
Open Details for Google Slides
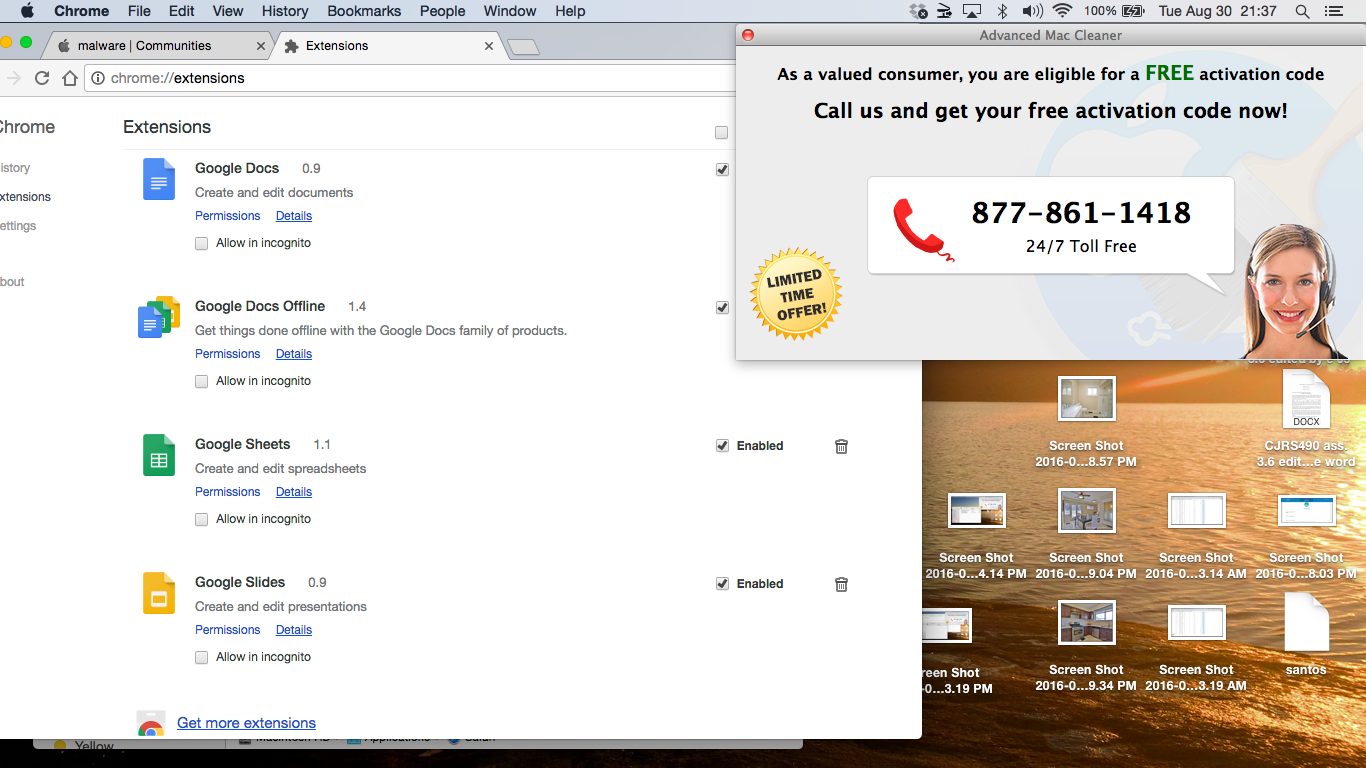[x=294, y=630]
